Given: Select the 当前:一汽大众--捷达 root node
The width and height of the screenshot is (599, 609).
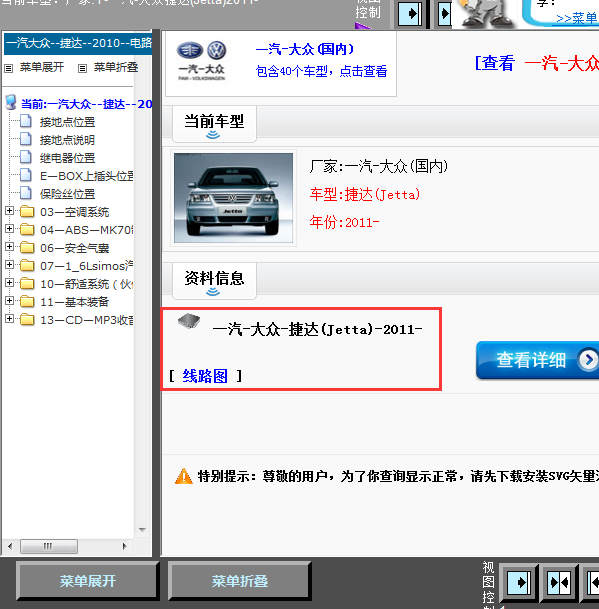Looking at the screenshot, I should click(x=86, y=104).
